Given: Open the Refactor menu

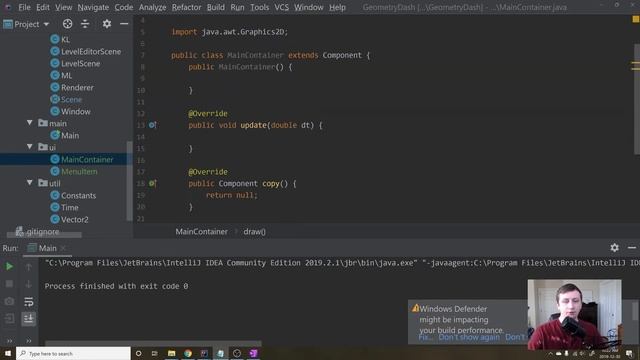Looking at the screenshot, I should (186, 7).
